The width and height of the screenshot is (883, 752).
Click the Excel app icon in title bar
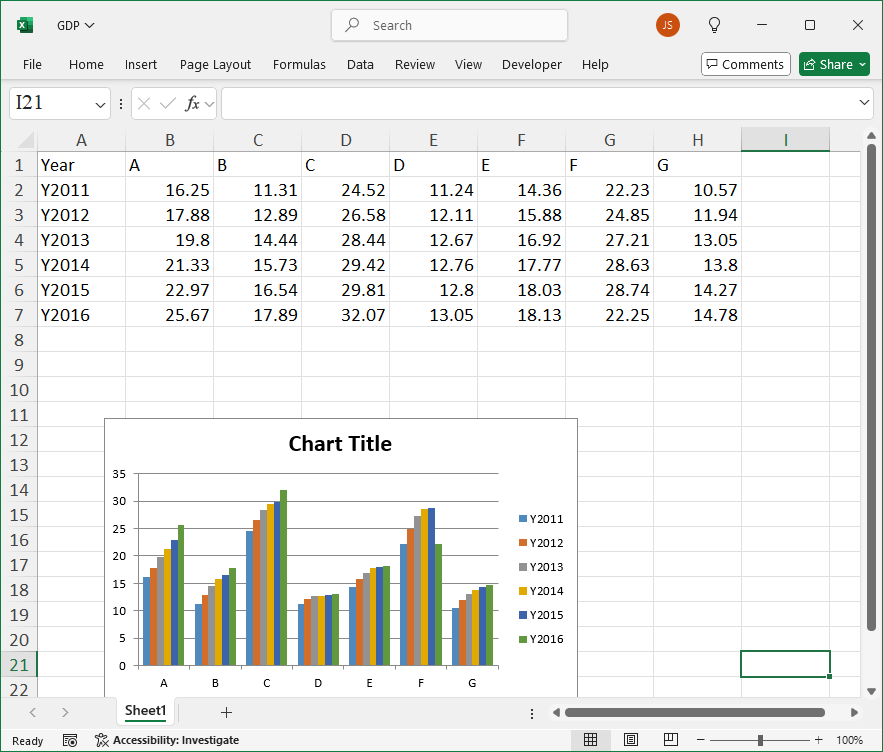(23, 24)
